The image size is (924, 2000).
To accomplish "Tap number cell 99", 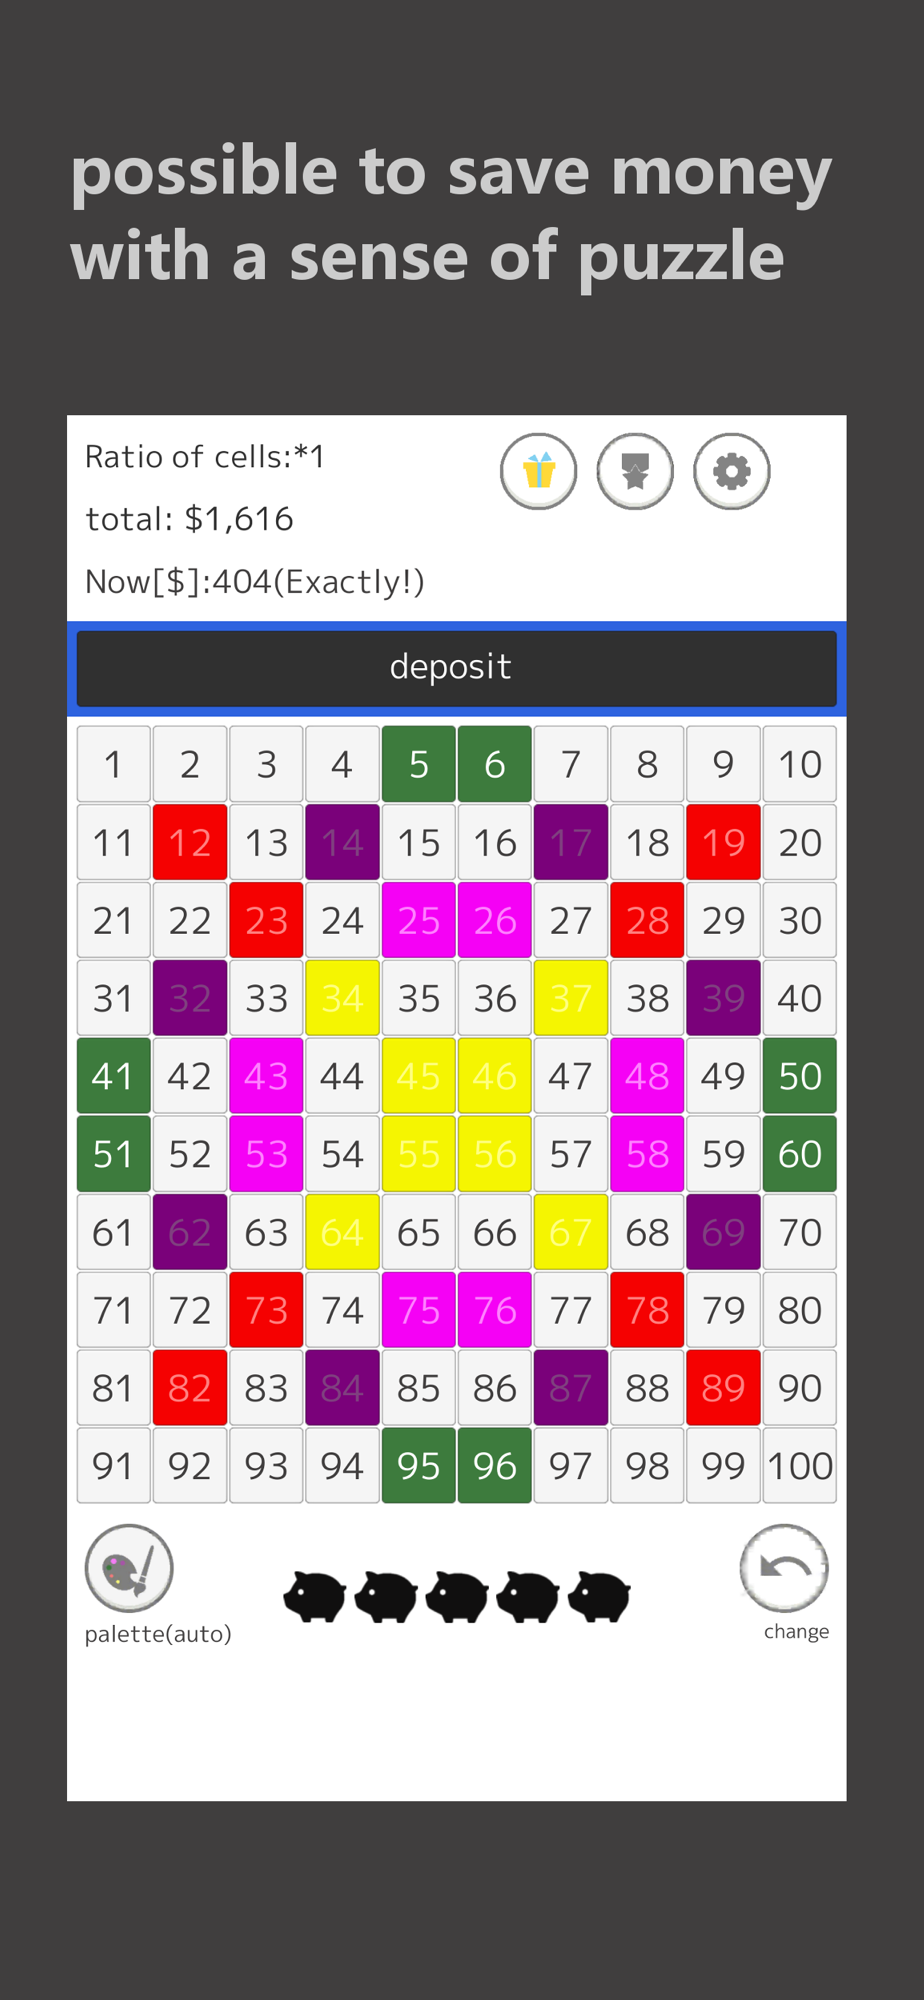I will pyautogui.click(x=724, y=1466).
